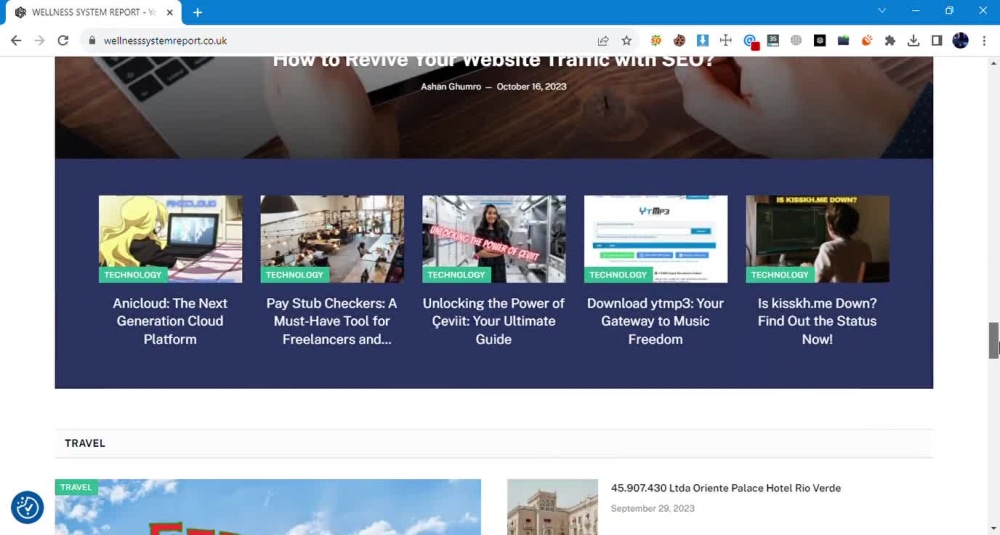
Task: Click the green TRAVEL category tag
Action: [x=76, y=487]
